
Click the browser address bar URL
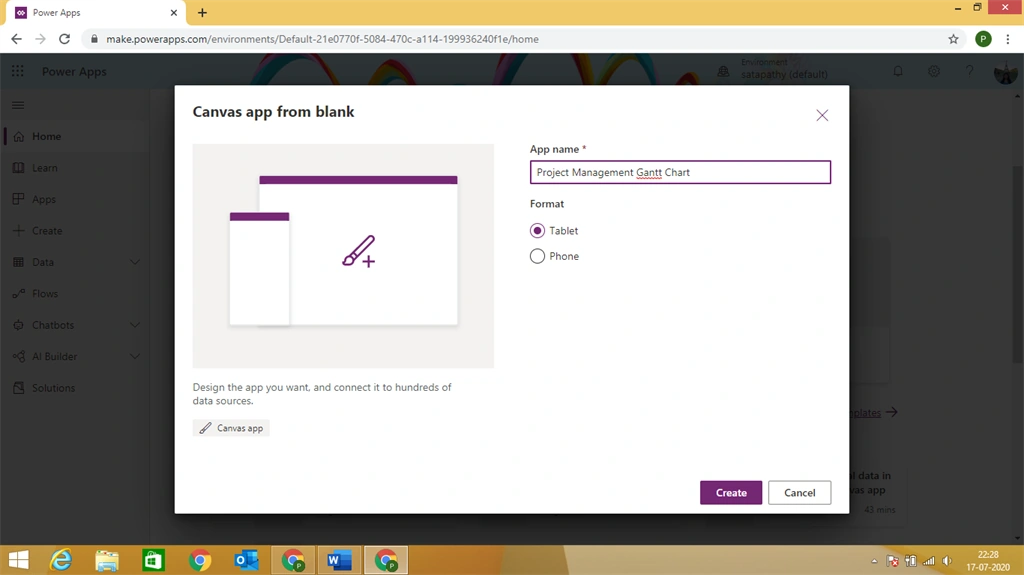322,39
